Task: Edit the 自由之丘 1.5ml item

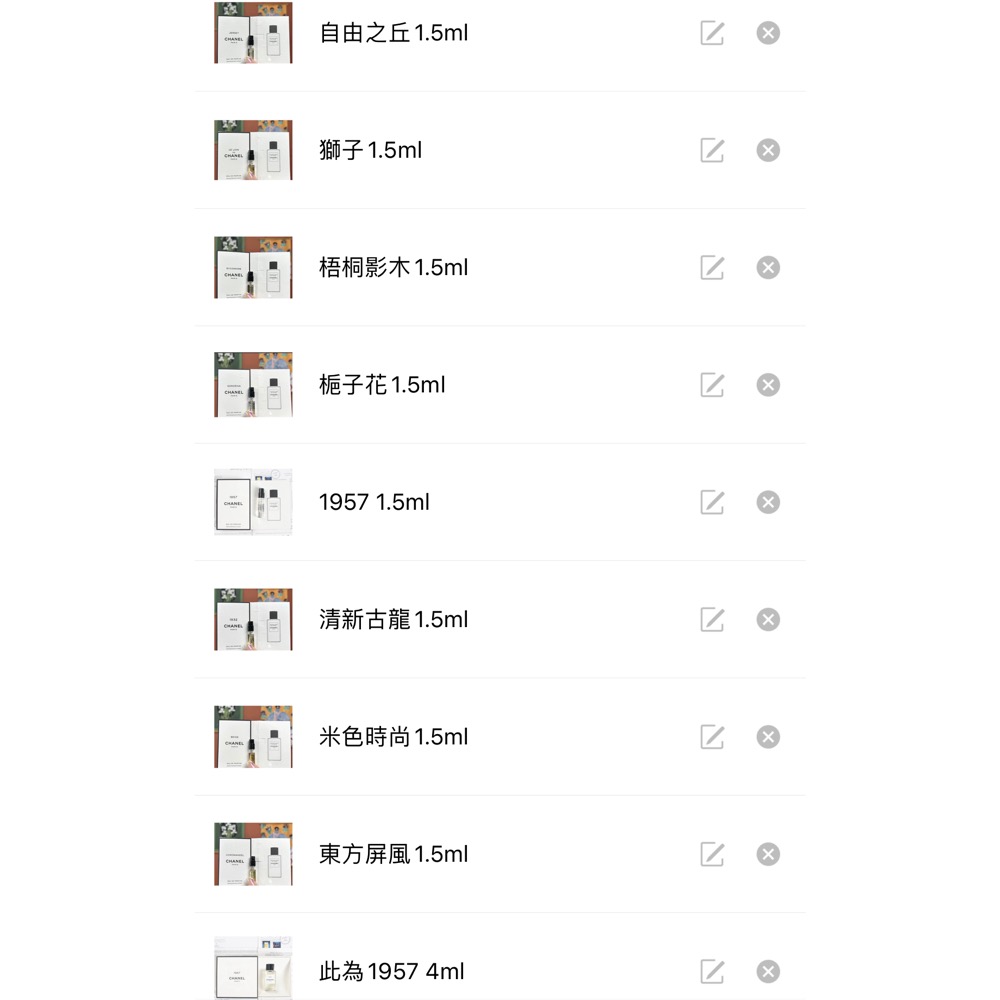Action: tap(711, 33)
